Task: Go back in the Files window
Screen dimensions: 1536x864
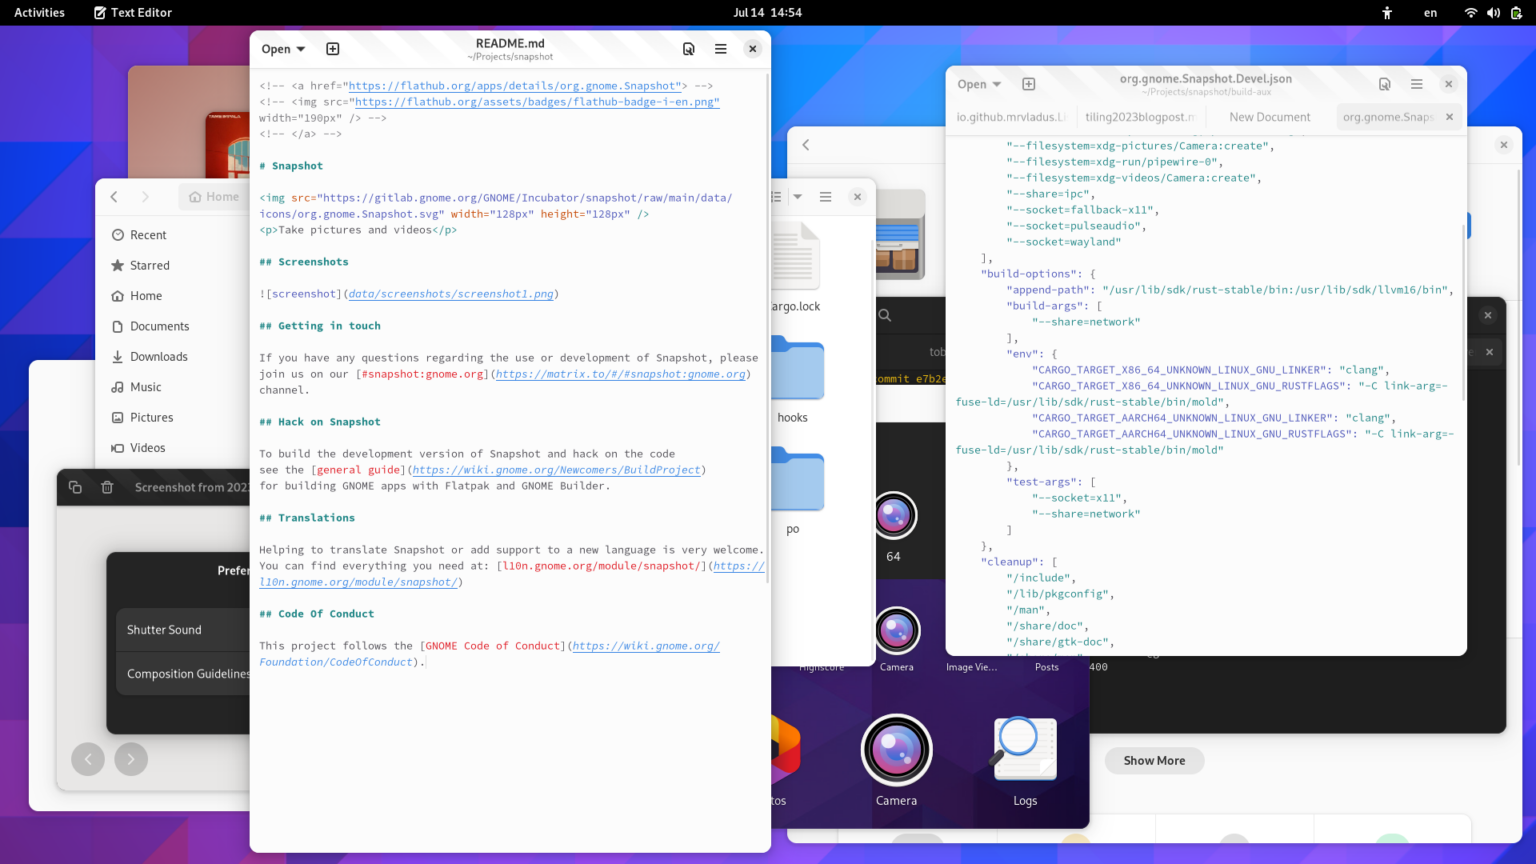Action: coord(114,197)
